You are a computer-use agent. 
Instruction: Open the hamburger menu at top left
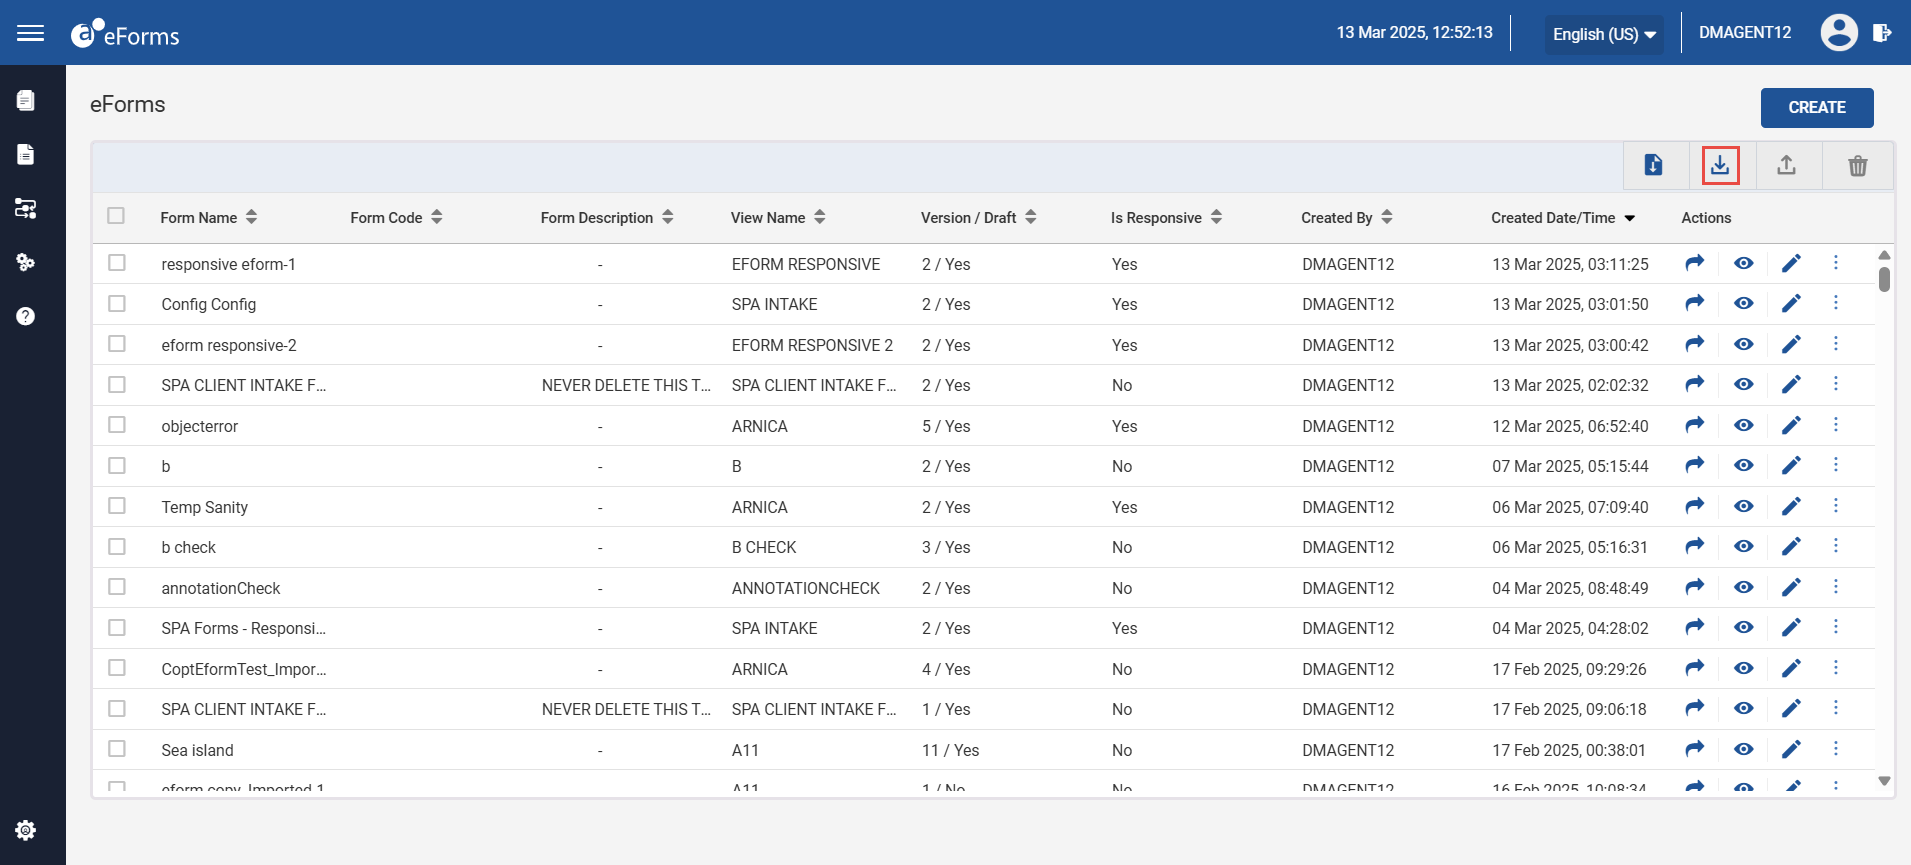click(31, 33)
